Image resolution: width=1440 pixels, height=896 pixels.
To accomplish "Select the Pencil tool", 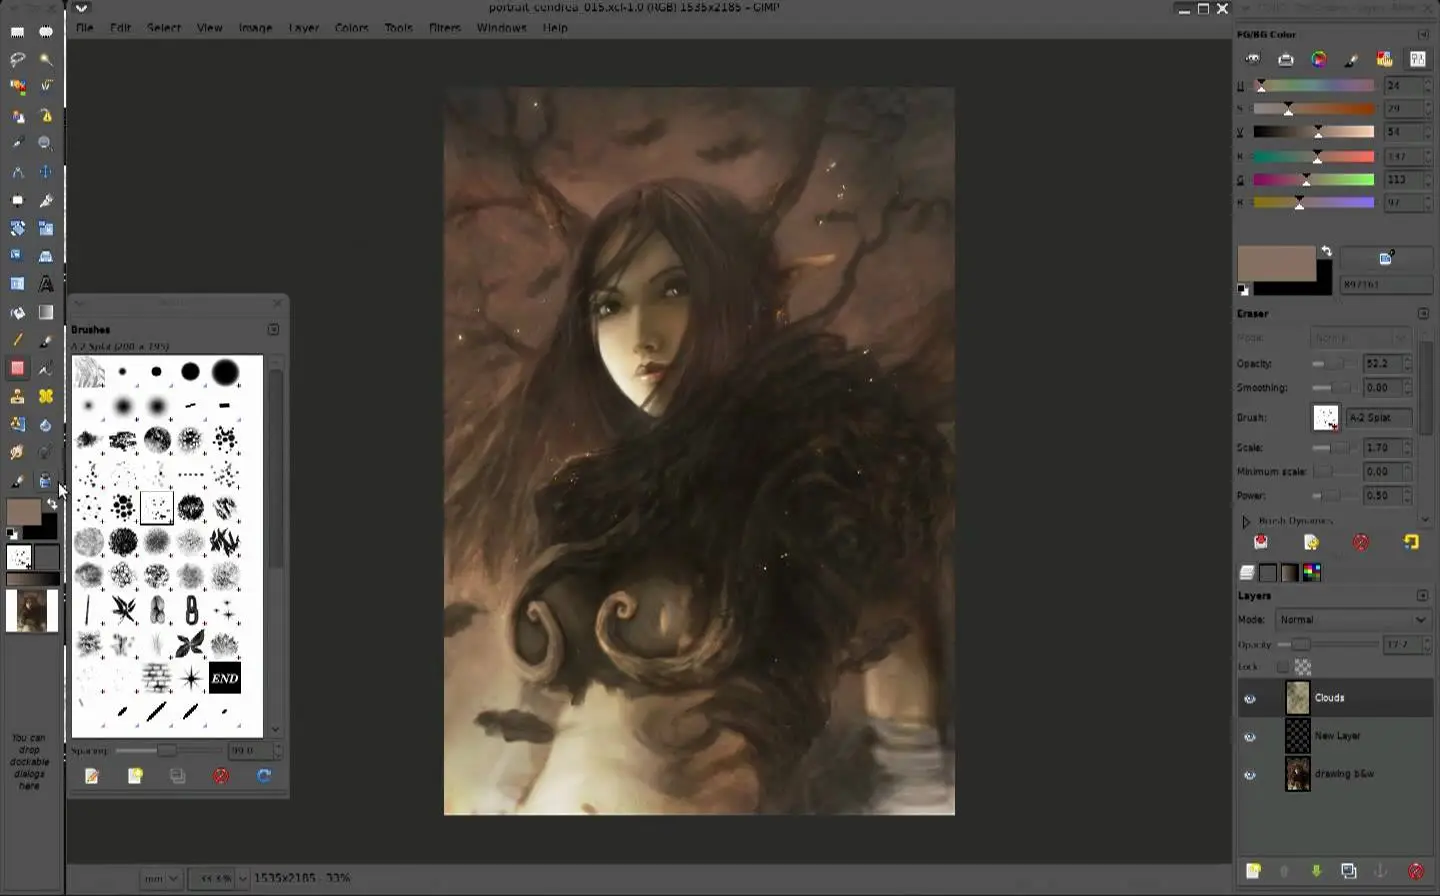I will (x=17, y=340).
